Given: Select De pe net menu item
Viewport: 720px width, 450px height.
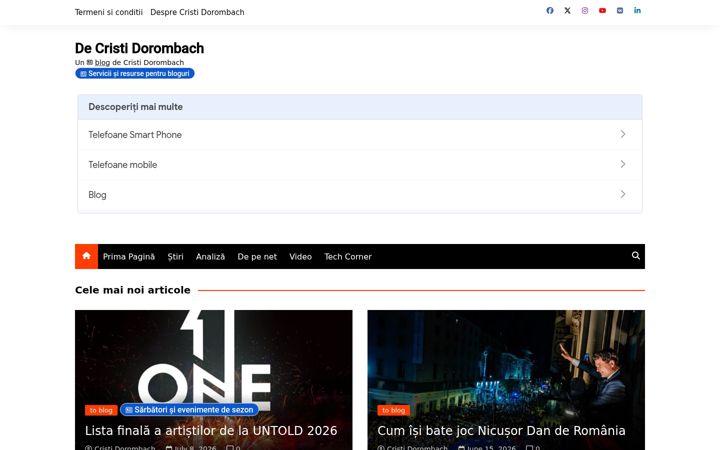Looking at the screenshot, I should [257, 257].
